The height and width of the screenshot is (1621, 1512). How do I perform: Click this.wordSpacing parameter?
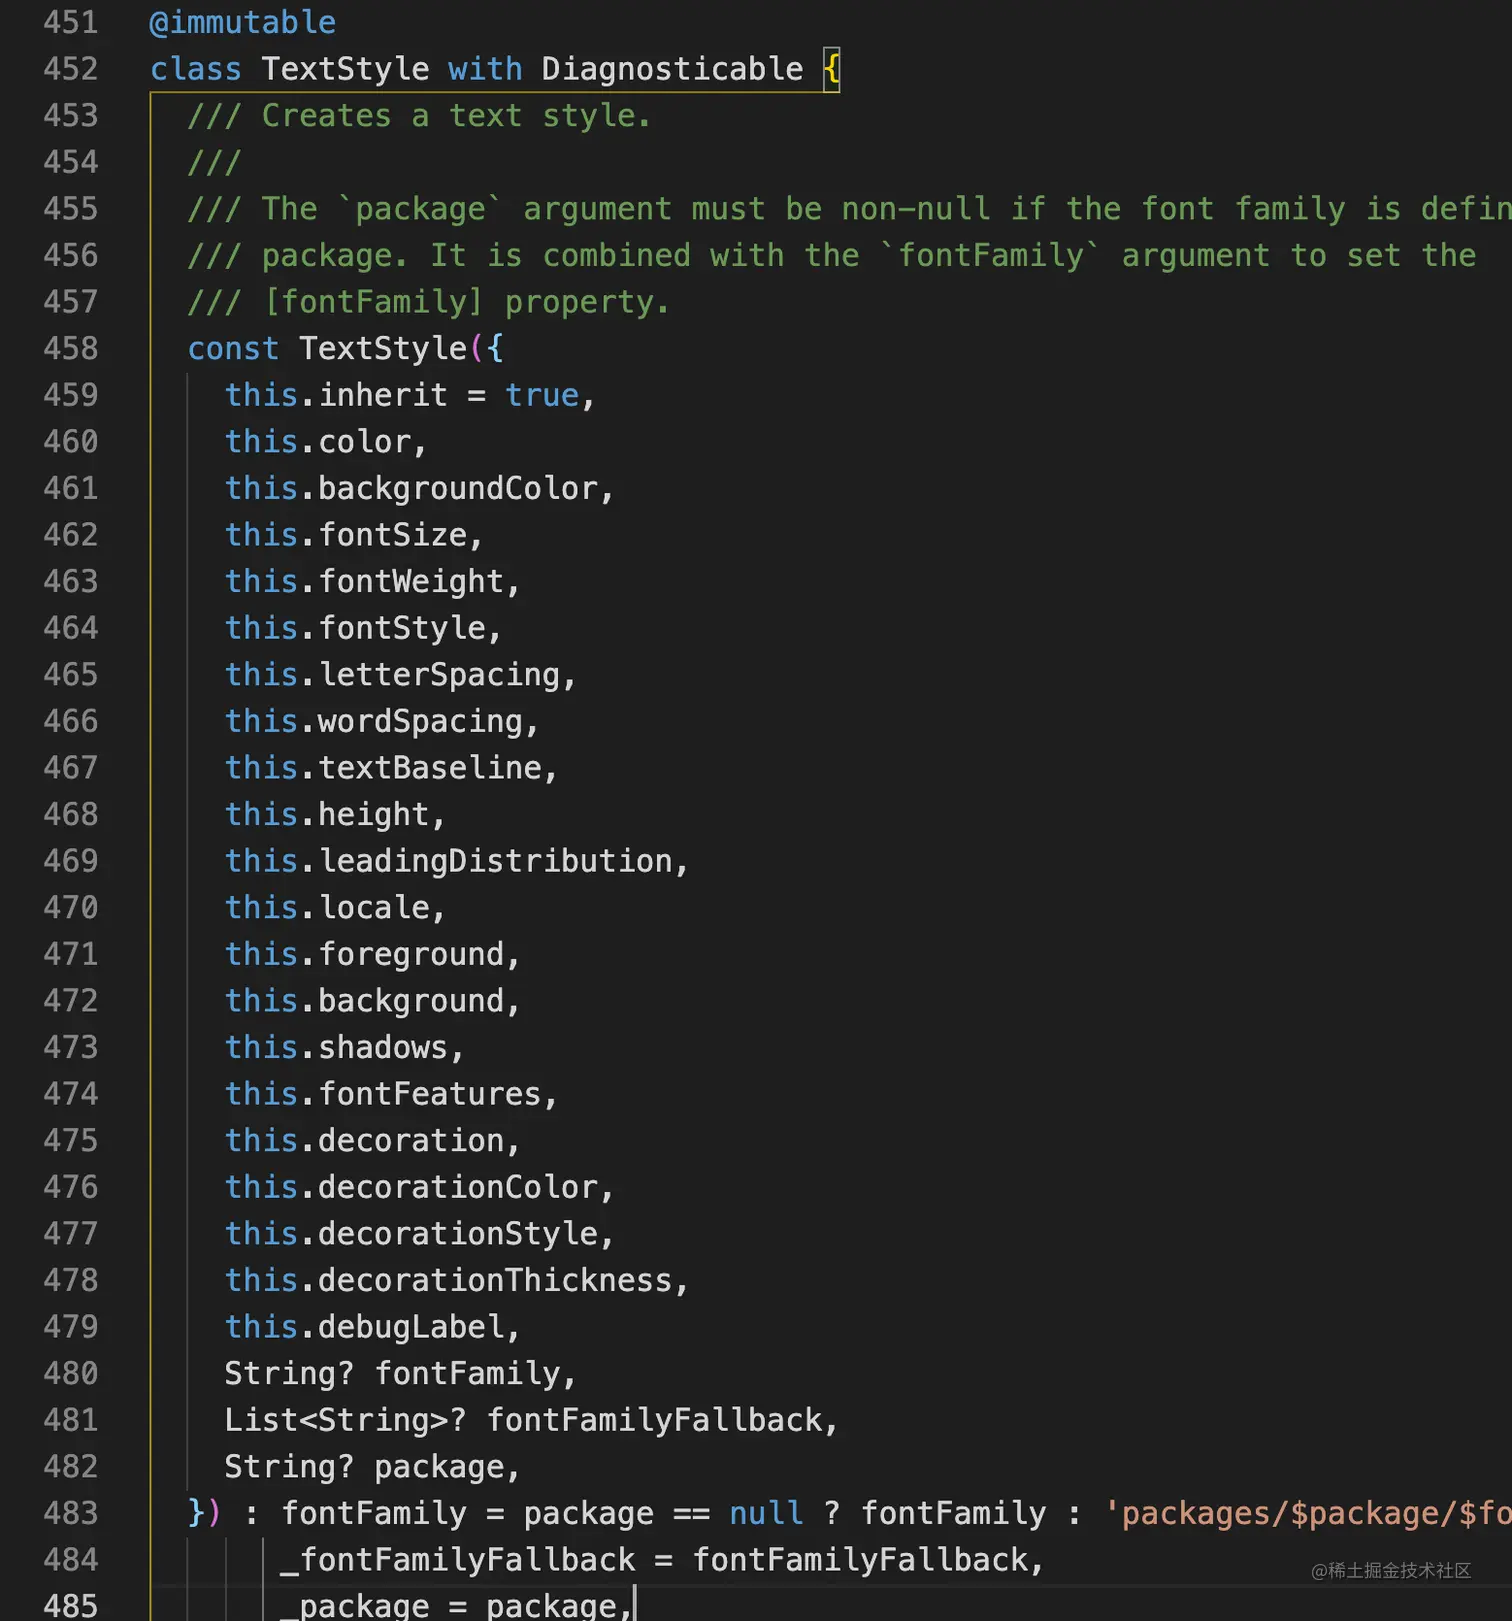point(374,721)
